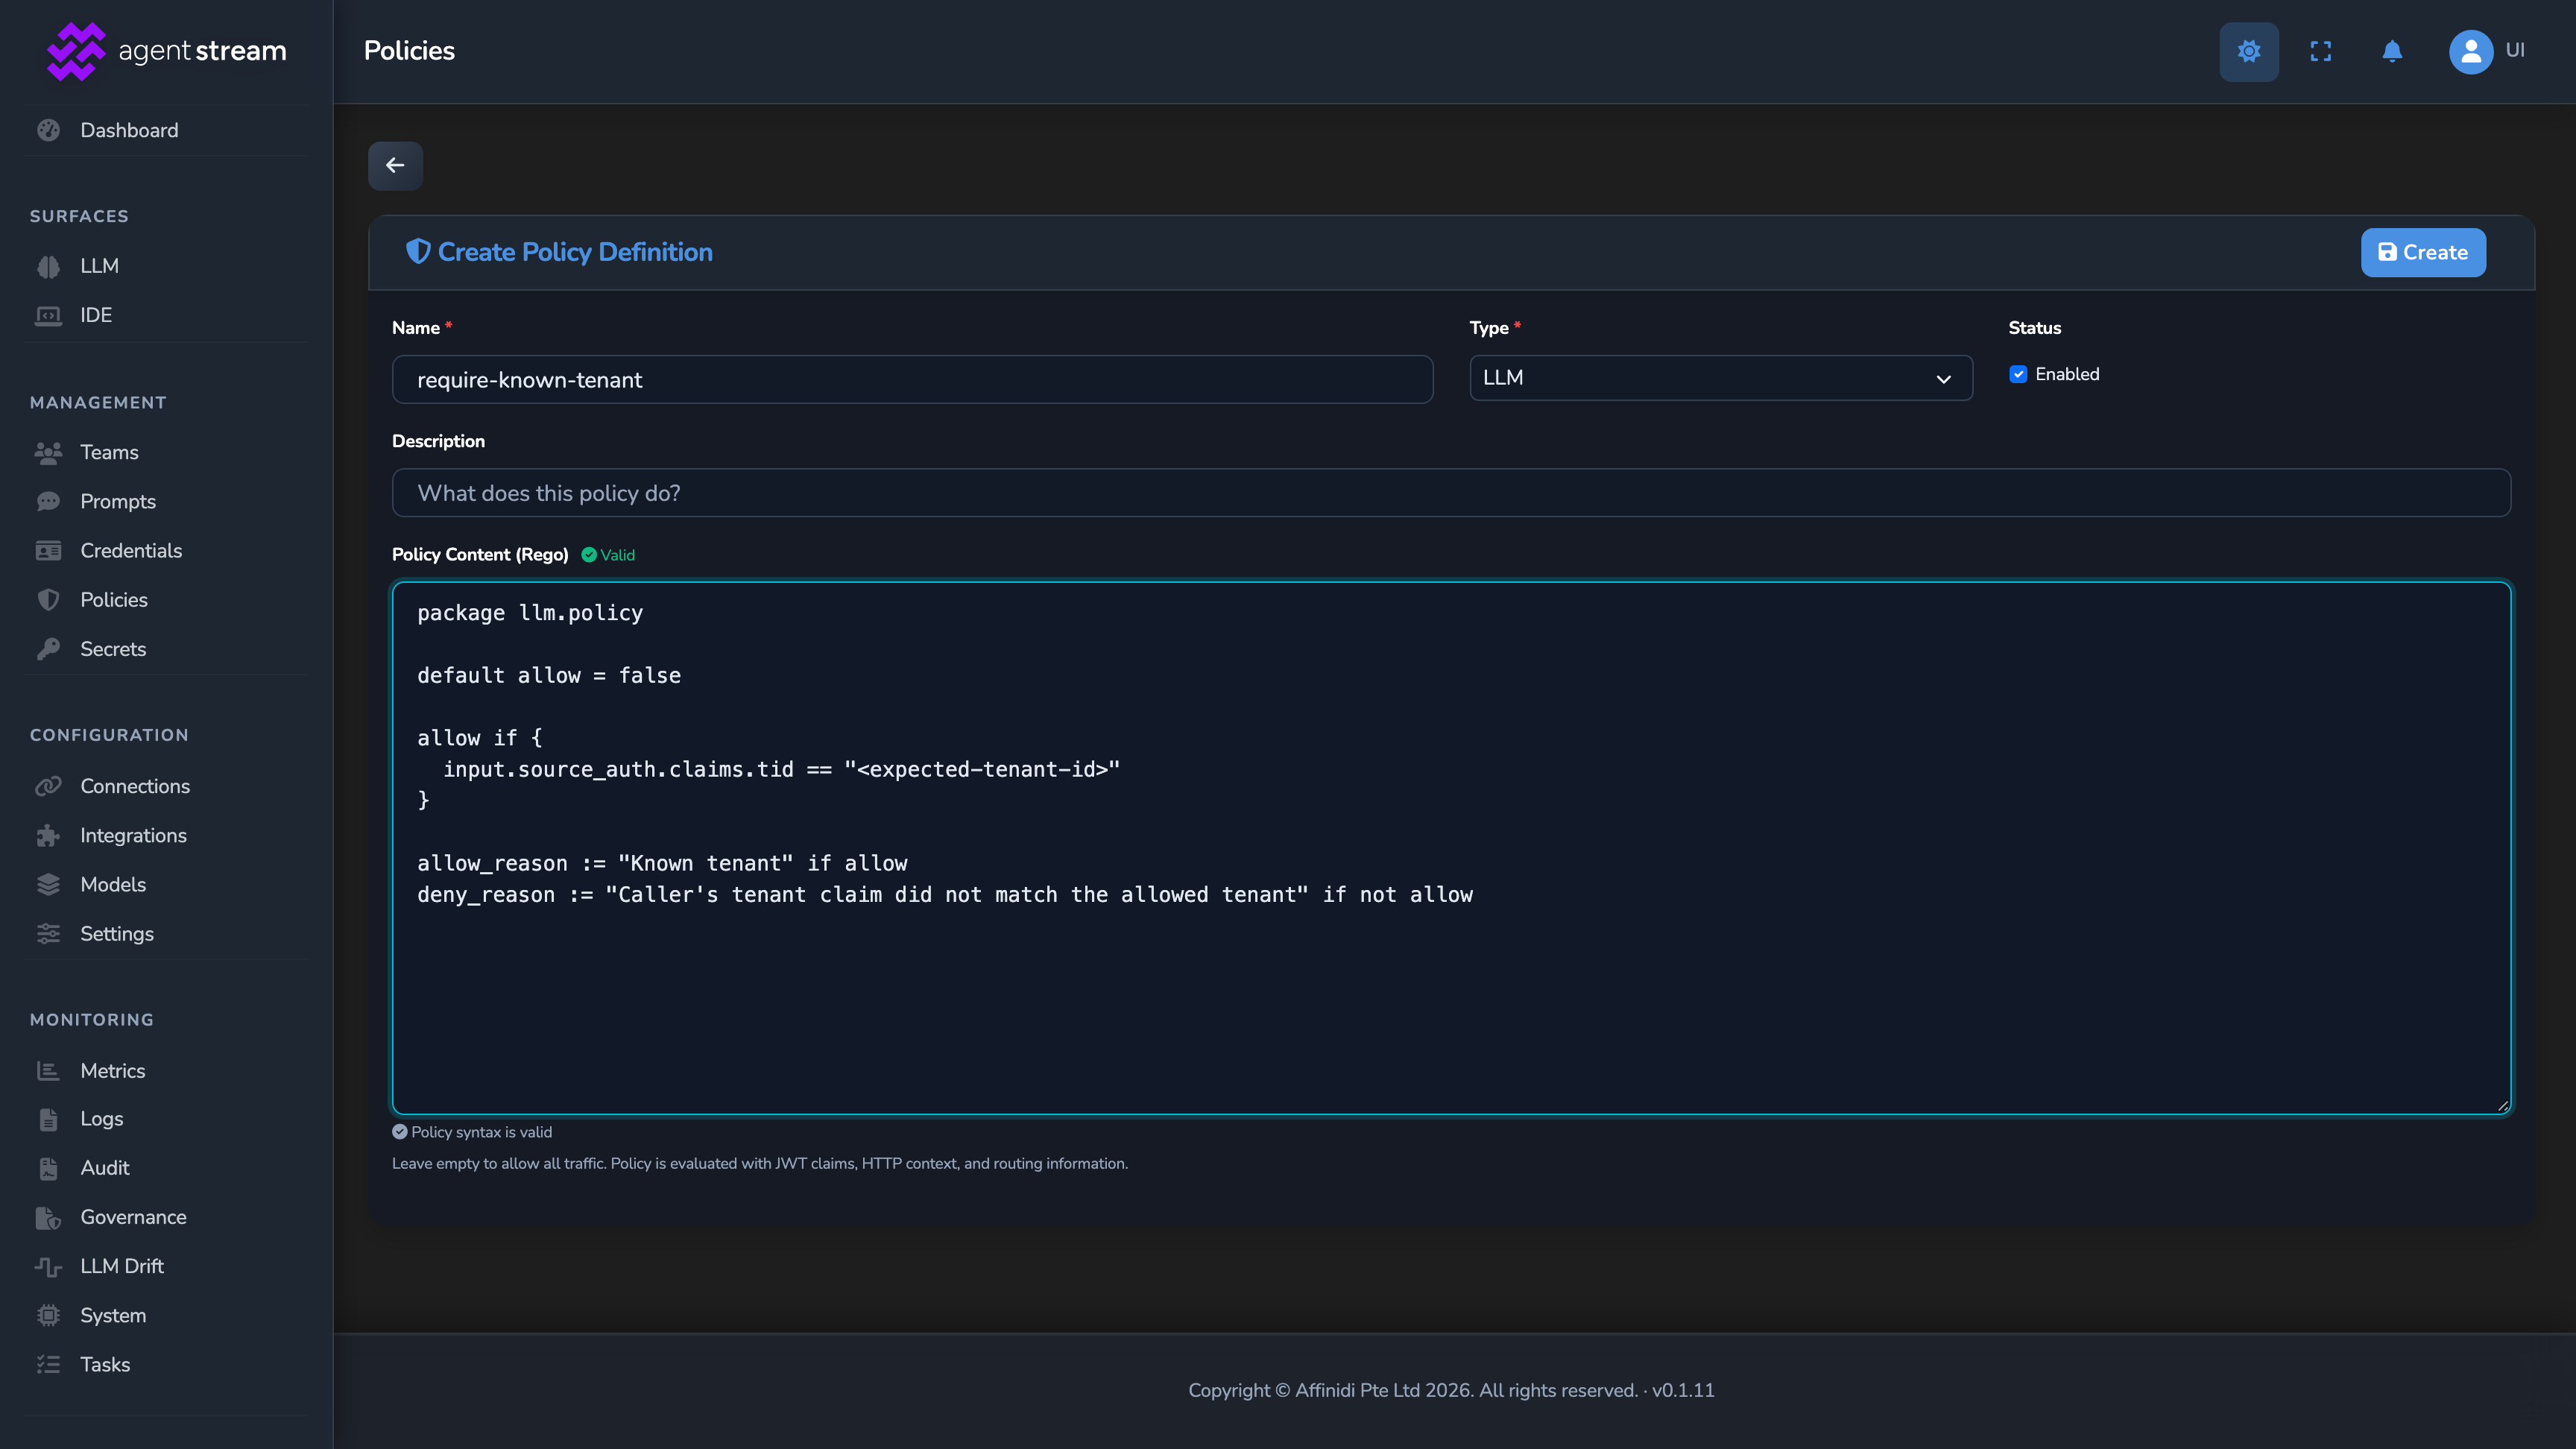Click the Create Policy Definition heading
The height and width of the screenshot is (1449, 2576).
(x=575, y=252)
